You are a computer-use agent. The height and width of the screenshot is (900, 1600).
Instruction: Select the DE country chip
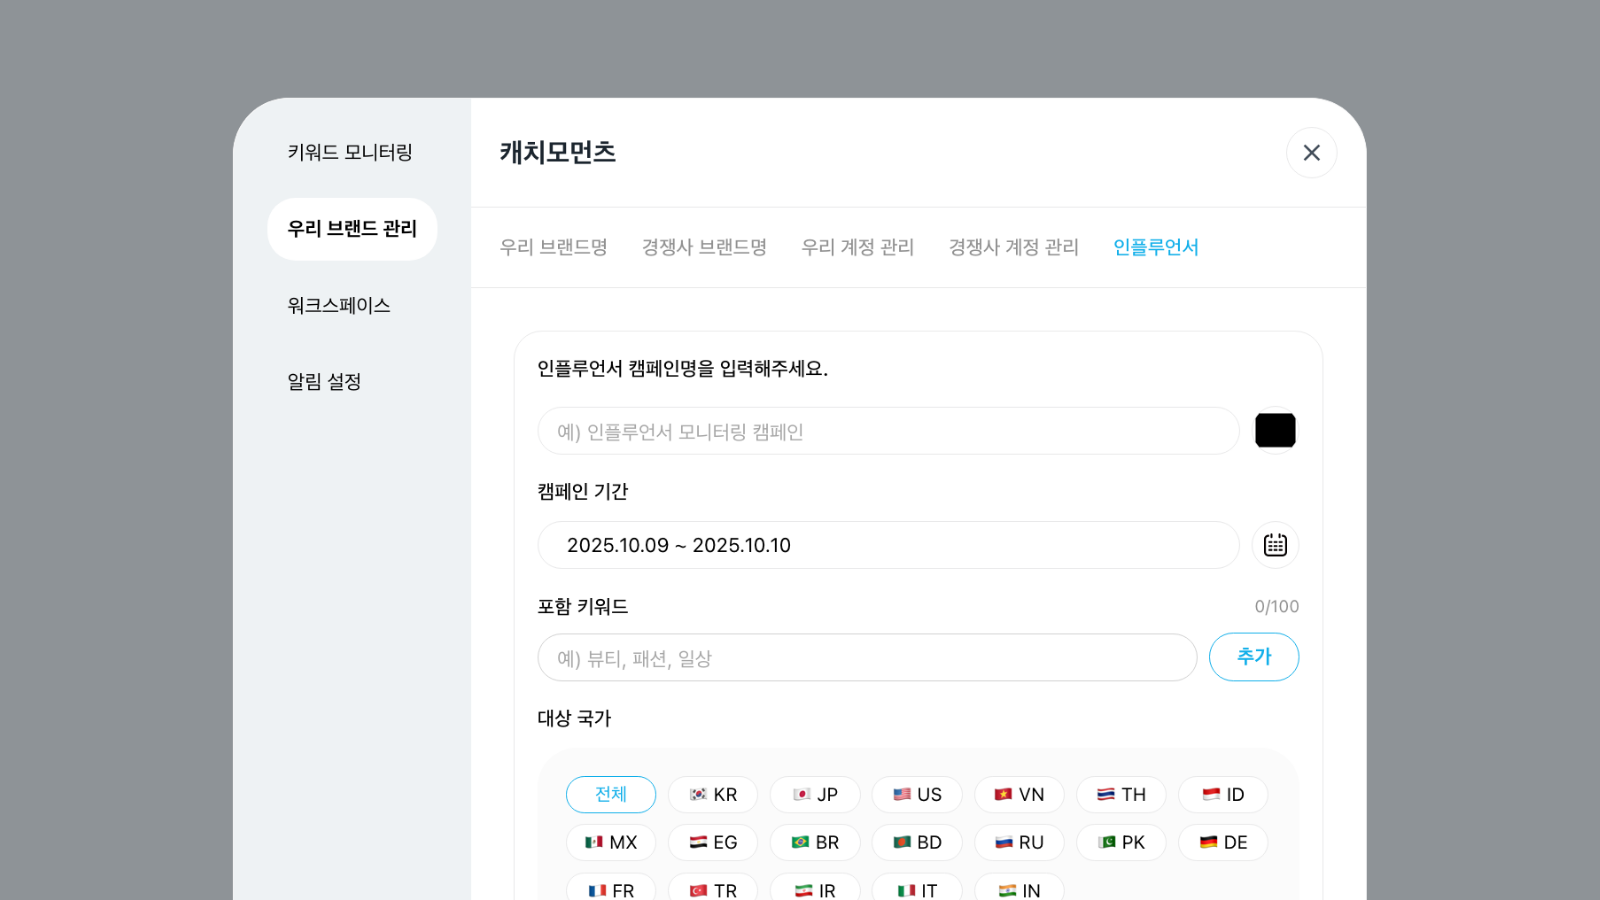coord(1223,842)
